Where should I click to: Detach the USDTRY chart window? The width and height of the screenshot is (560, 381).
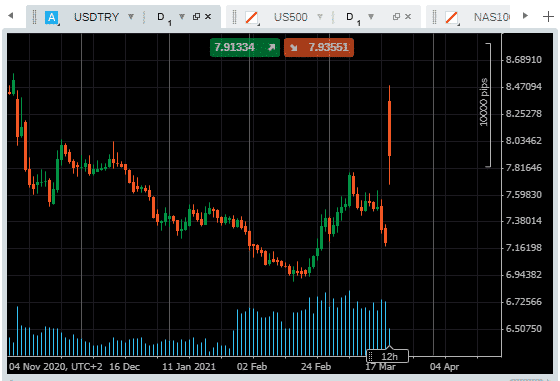click(196, 16)
